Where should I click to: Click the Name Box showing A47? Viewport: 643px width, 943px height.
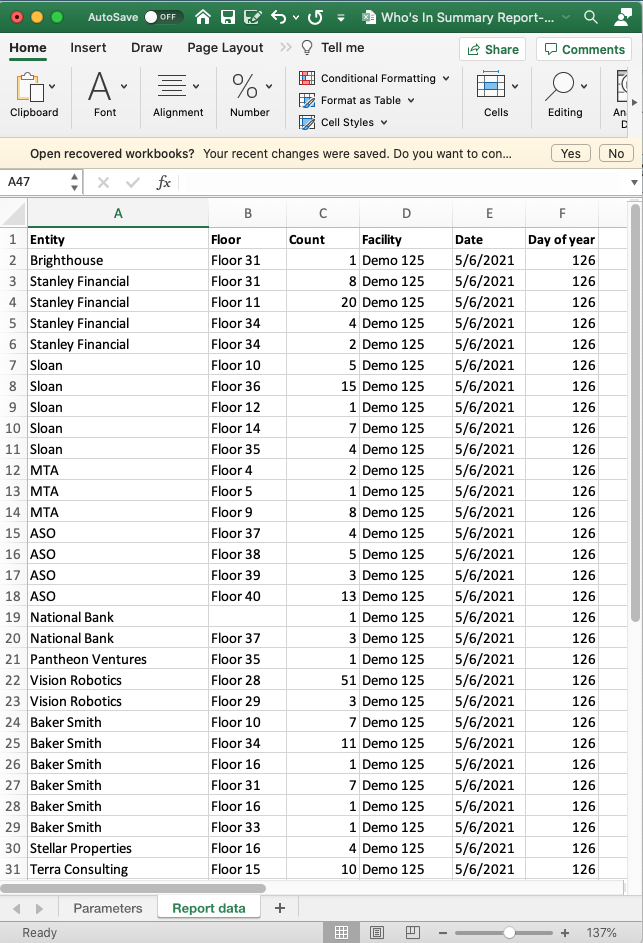pos(35,182)
